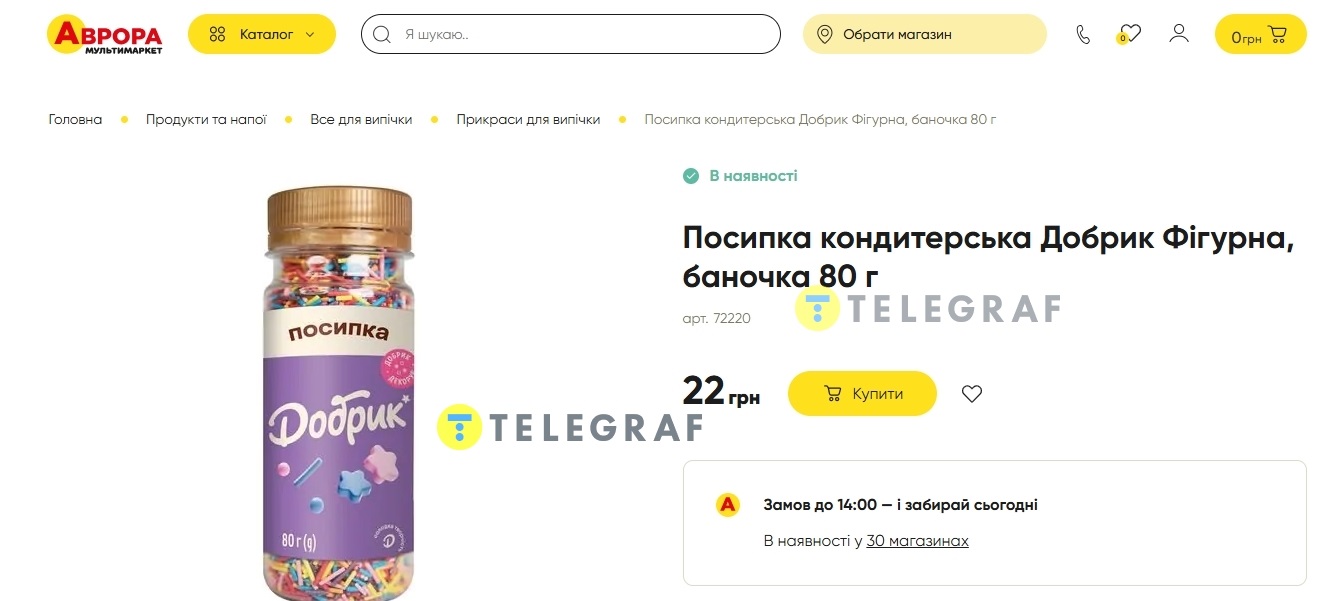This screenshot has height=601, width=1342.
Task: Open the wishlist heart icon in header
Action: click(x=1130, y=34)
